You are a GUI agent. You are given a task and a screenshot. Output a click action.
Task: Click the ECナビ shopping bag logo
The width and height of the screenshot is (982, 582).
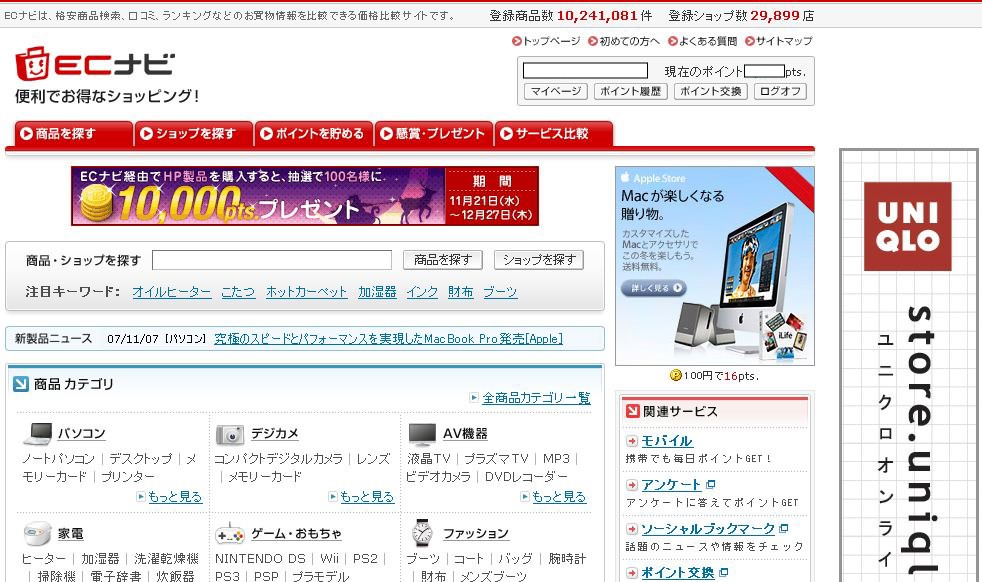click(33, 64)
